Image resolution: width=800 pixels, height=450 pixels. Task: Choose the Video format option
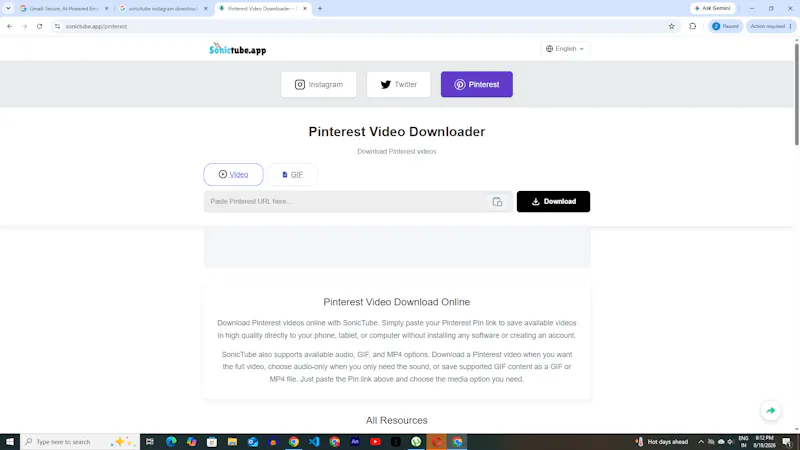pos(233,174)
